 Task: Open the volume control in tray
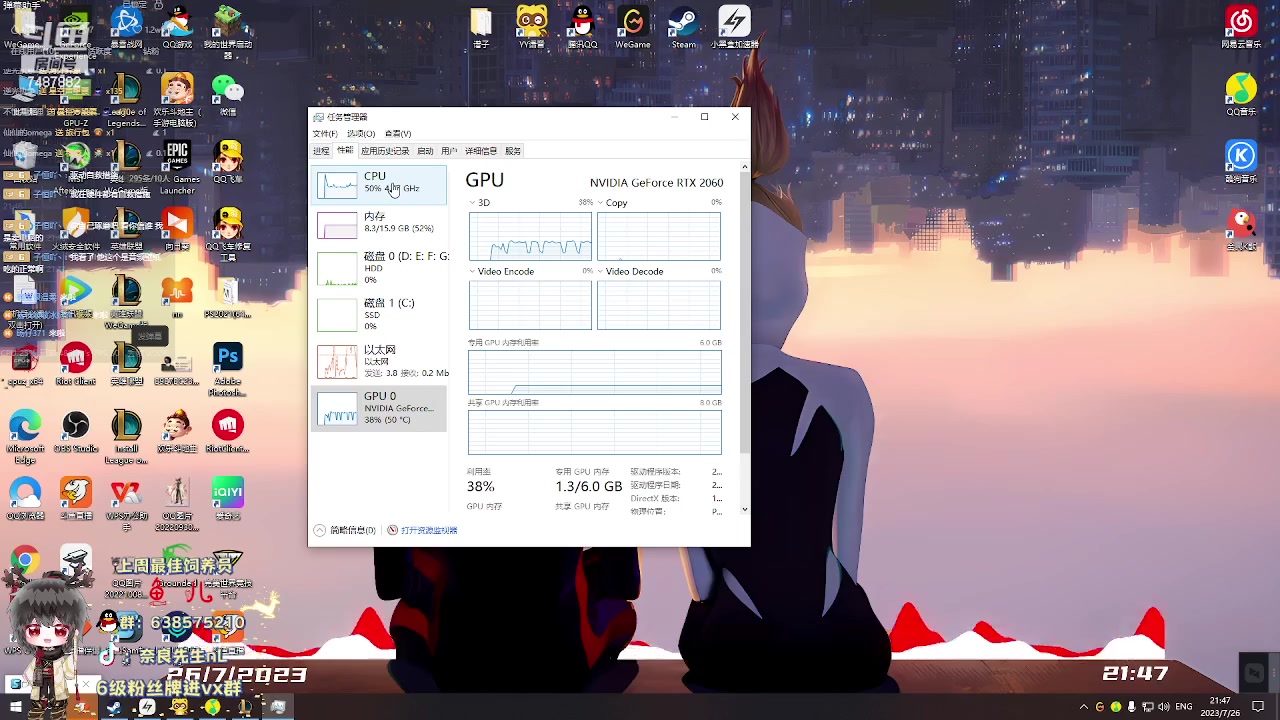[1163, 707]
